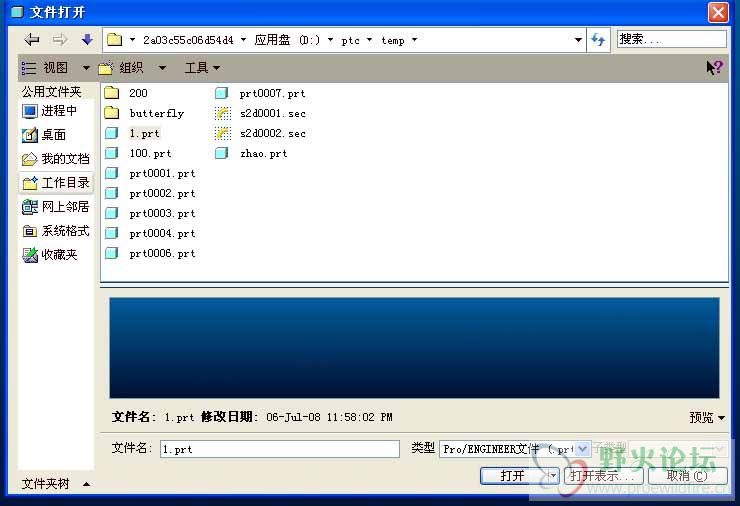Expand dropdown arrow after ptc

click(x=369, y=40)
